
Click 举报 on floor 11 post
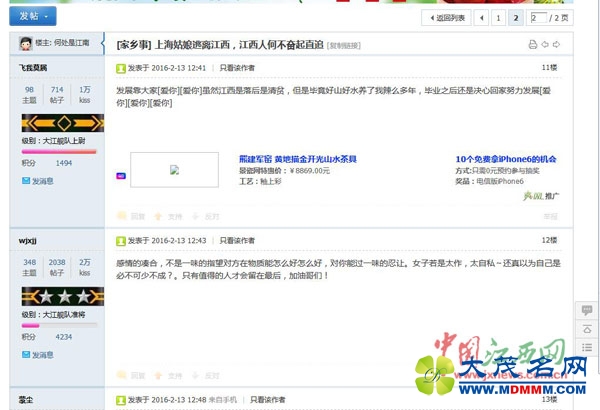[550, 216]
